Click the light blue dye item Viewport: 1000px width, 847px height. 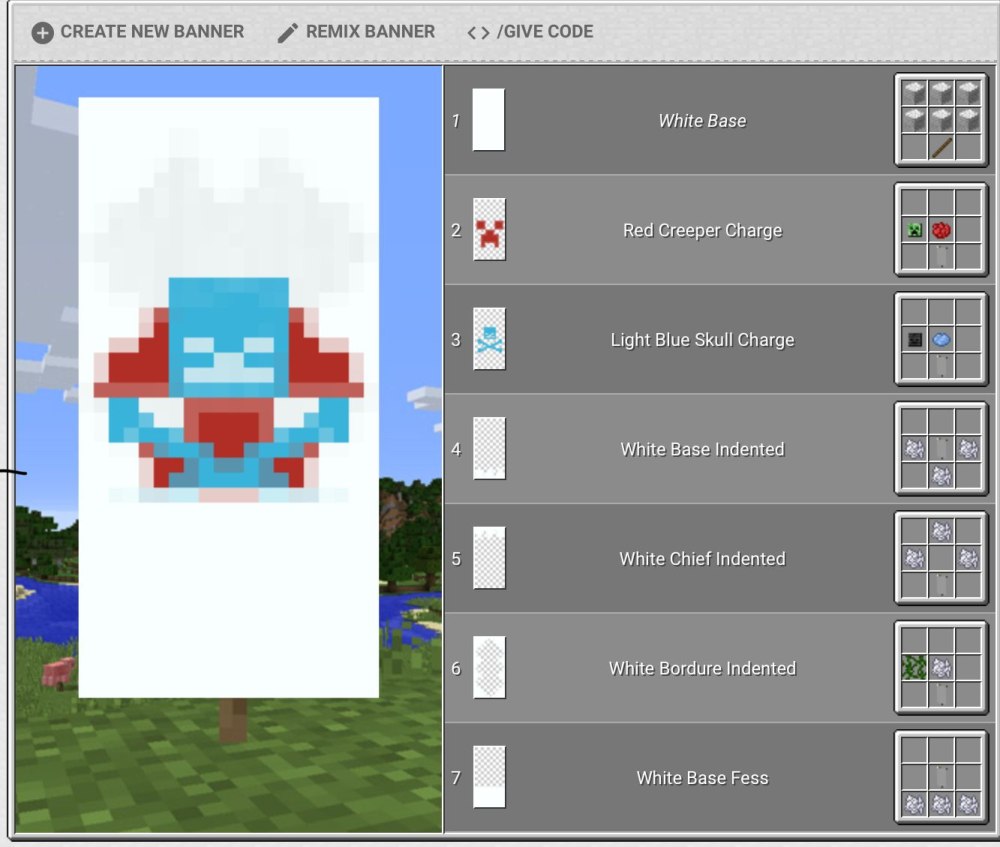tap(941, 341)
